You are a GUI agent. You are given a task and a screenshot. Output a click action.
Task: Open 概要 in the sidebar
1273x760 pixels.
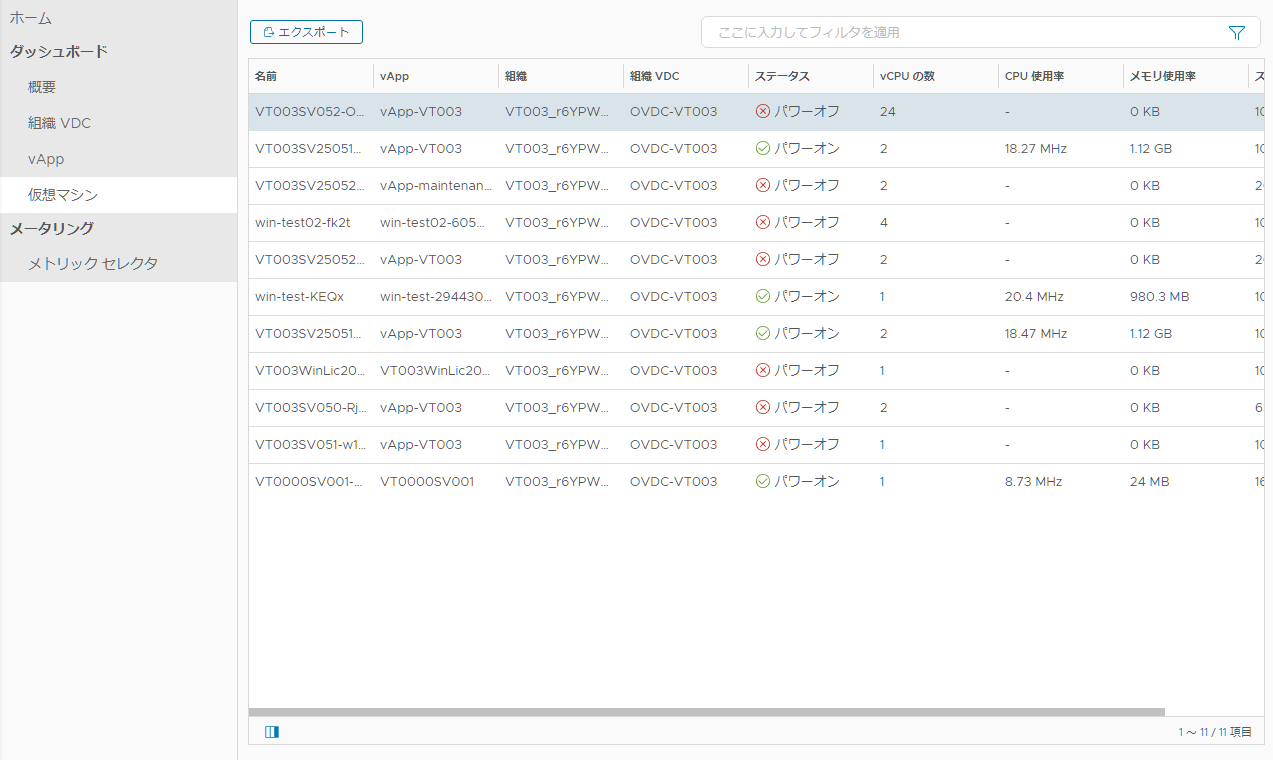point(42,87)
